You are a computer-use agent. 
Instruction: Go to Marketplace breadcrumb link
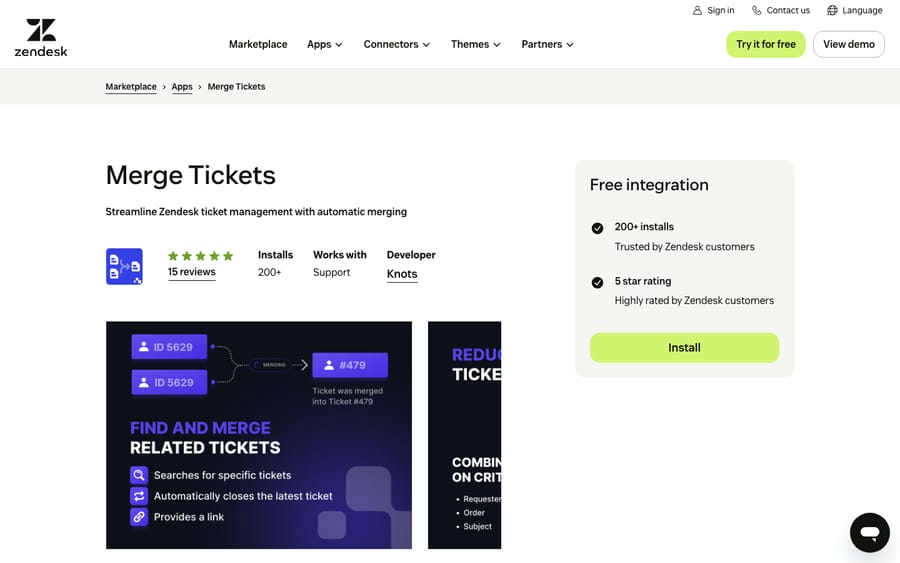pyautogui.click(x=131, y=87)
